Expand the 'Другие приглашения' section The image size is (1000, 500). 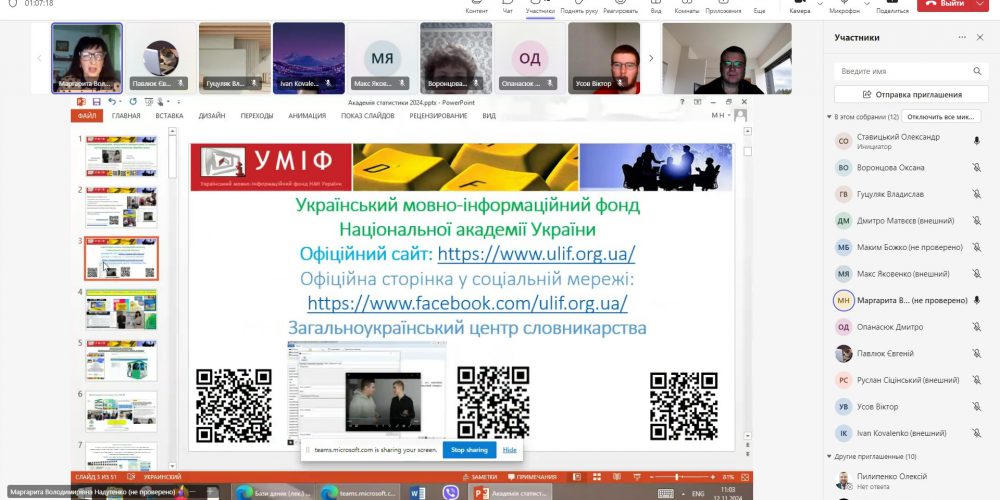[829, 456]
